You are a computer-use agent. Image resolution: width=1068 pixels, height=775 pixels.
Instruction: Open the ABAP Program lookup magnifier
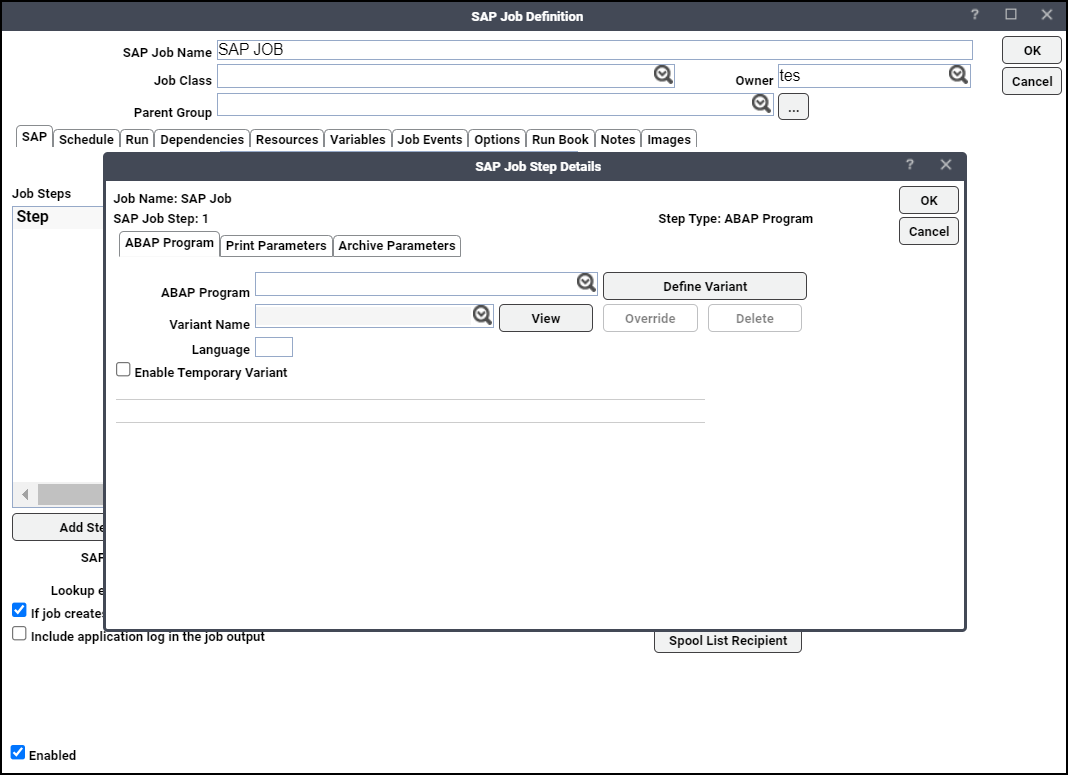pos(586,283)
